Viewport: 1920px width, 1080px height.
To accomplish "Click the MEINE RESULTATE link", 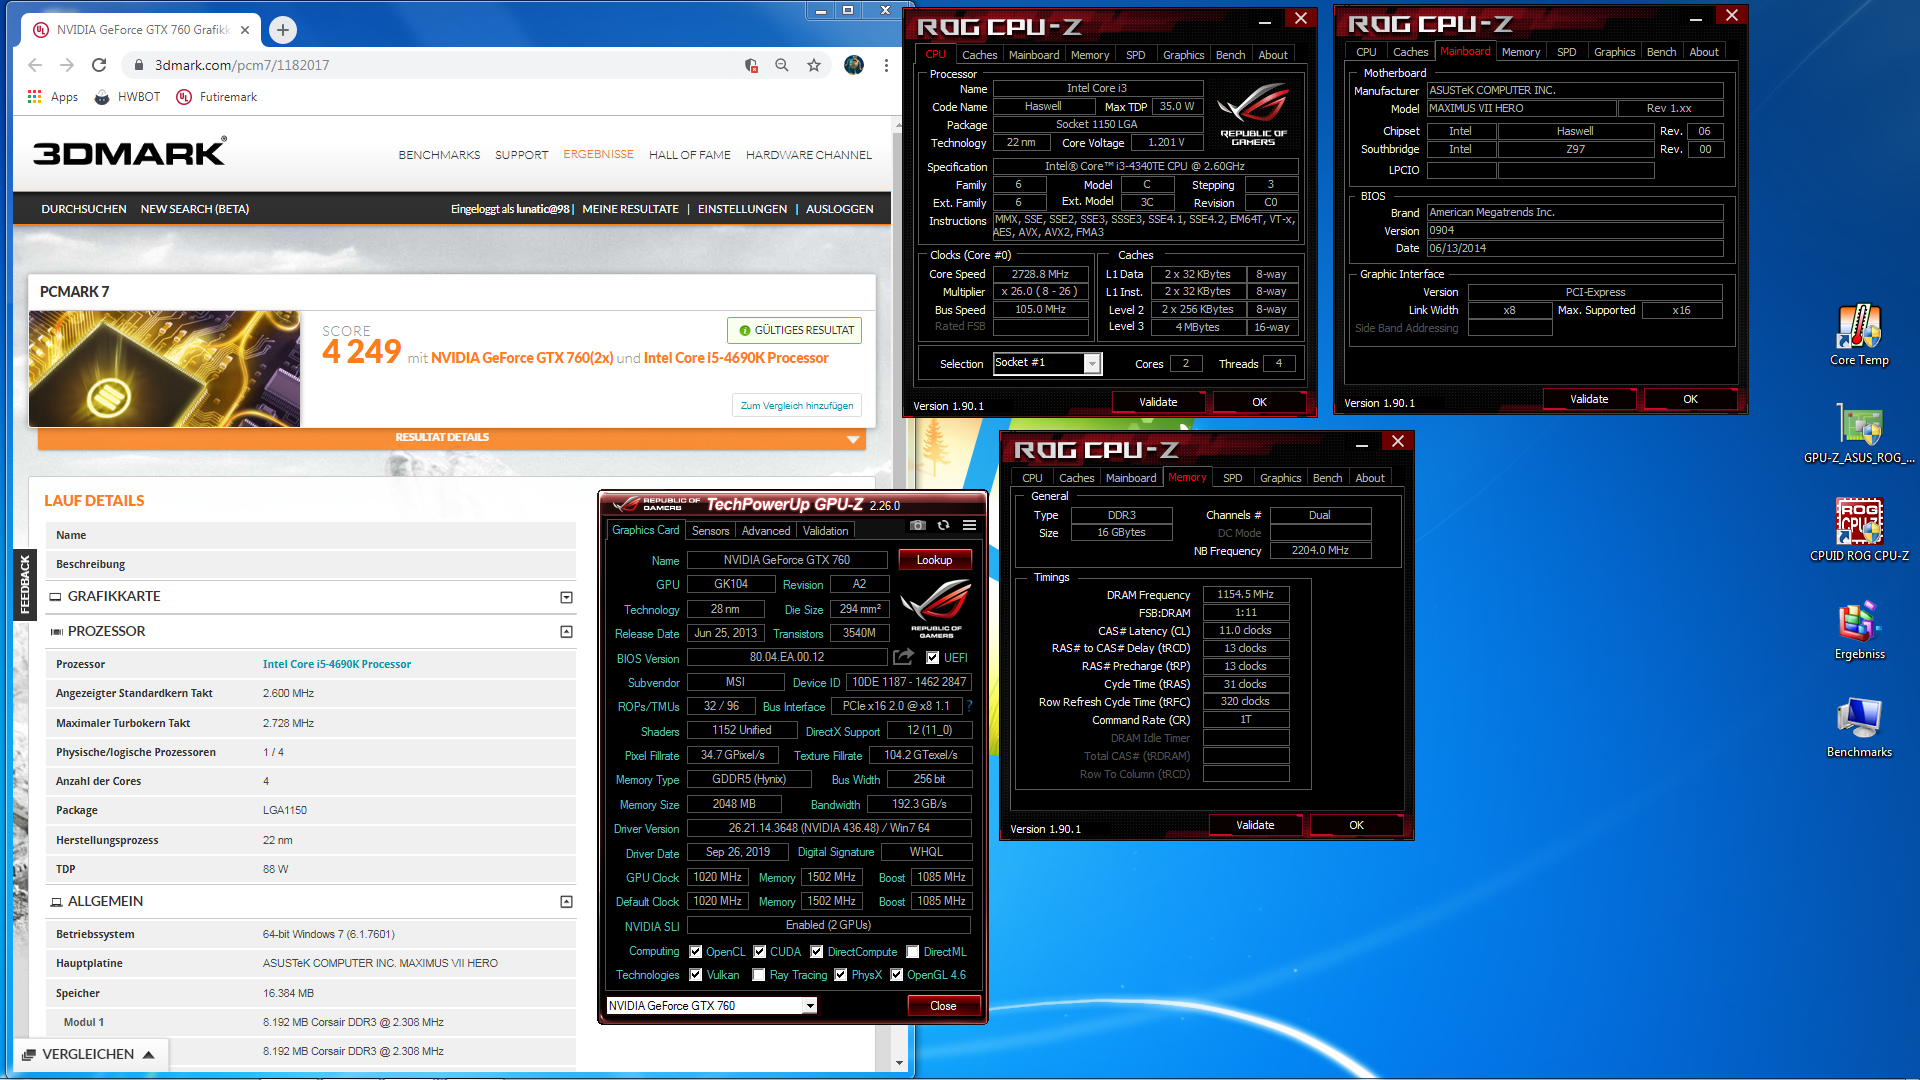I will click(x=630, y=209).
